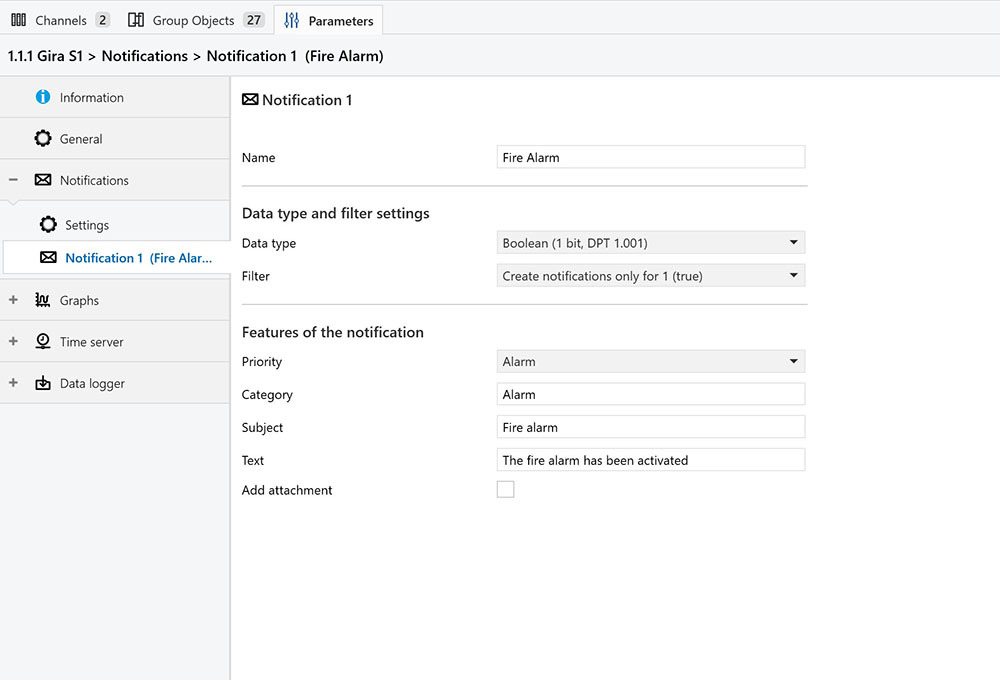Switch to the Group Objects tab
Screen dimensions: 1000x680
pos(194,20)
